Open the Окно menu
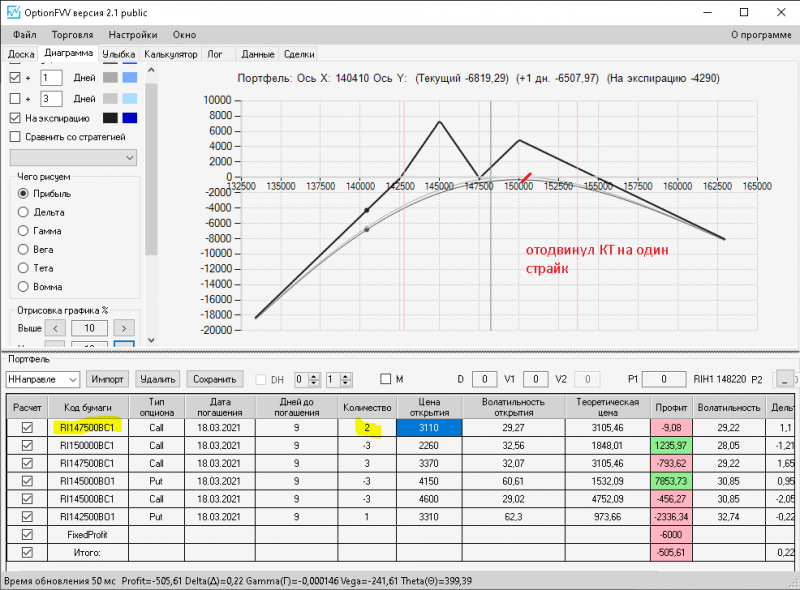This screenshot has height=590, width=800. click(184, 35)
